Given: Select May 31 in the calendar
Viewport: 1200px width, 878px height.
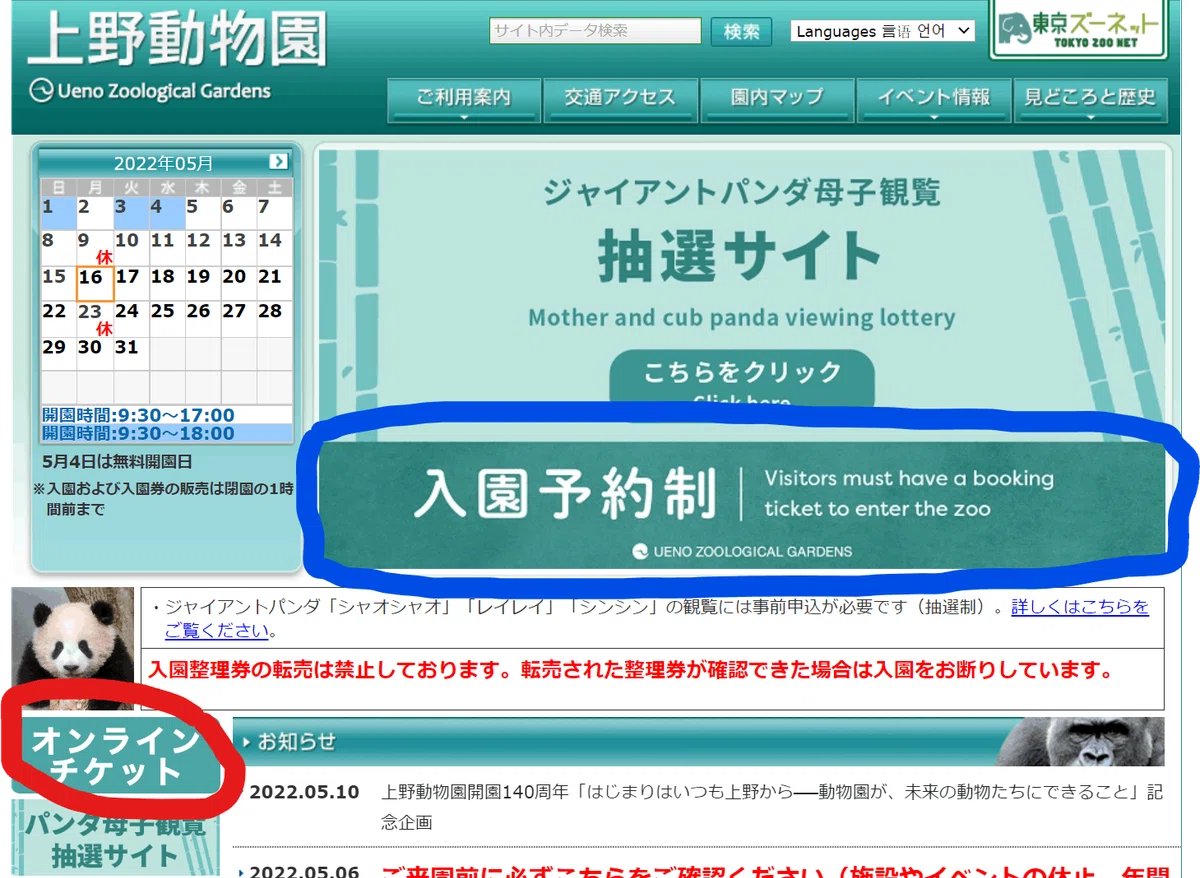Looking at the screenshot, I should [131, 354].
